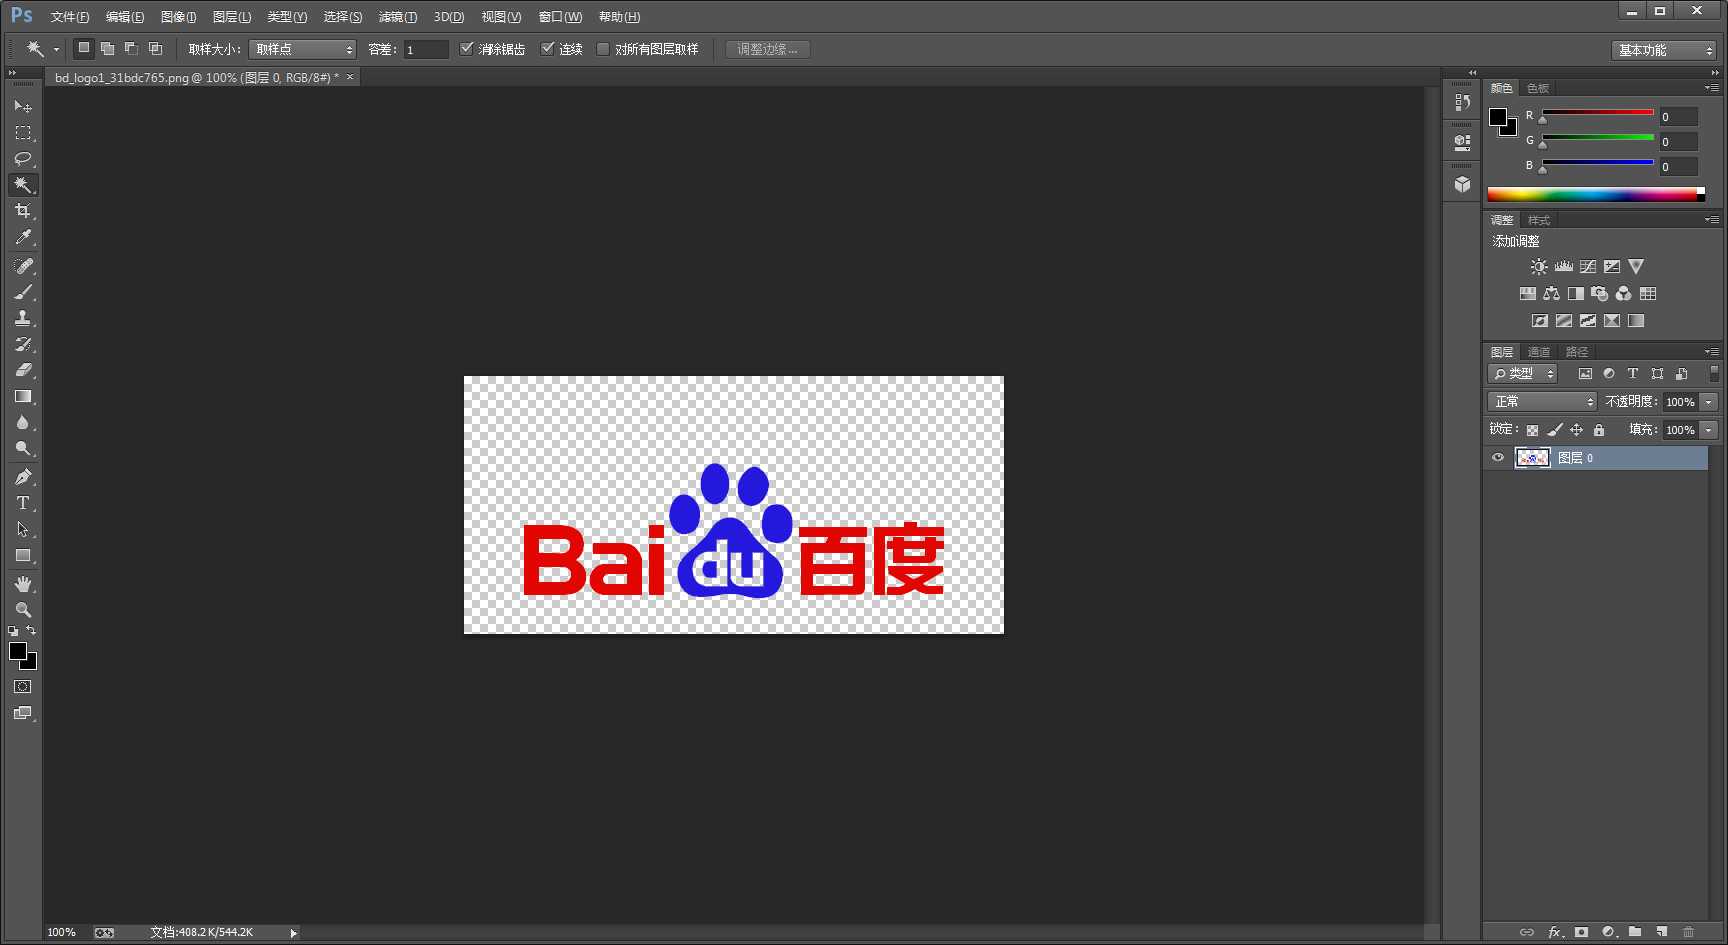
Task: Toggle Quick Mask mode
Action: [x=23, y=687]
